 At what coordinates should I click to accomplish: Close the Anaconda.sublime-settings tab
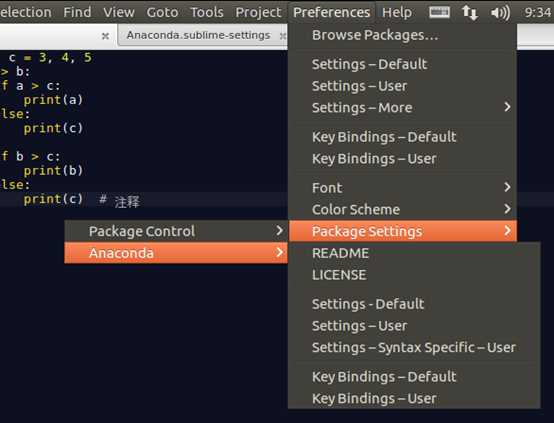tap(282, 36)
